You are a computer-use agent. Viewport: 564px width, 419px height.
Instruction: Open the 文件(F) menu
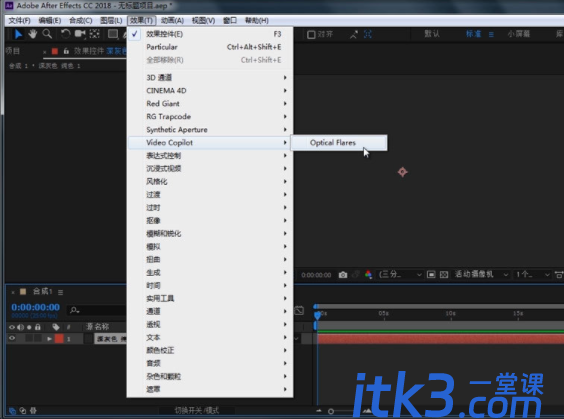(x=19, y=21)
